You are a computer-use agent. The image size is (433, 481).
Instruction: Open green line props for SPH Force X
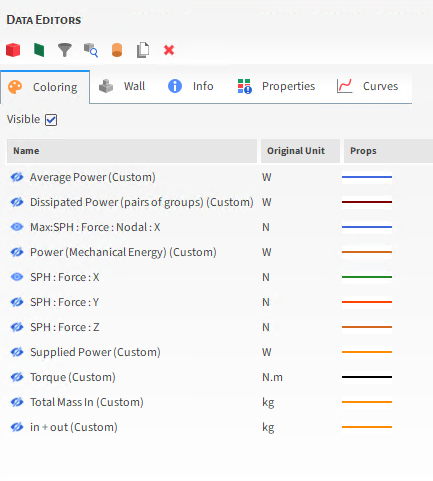pyautogui.click(x=367, y=277)
